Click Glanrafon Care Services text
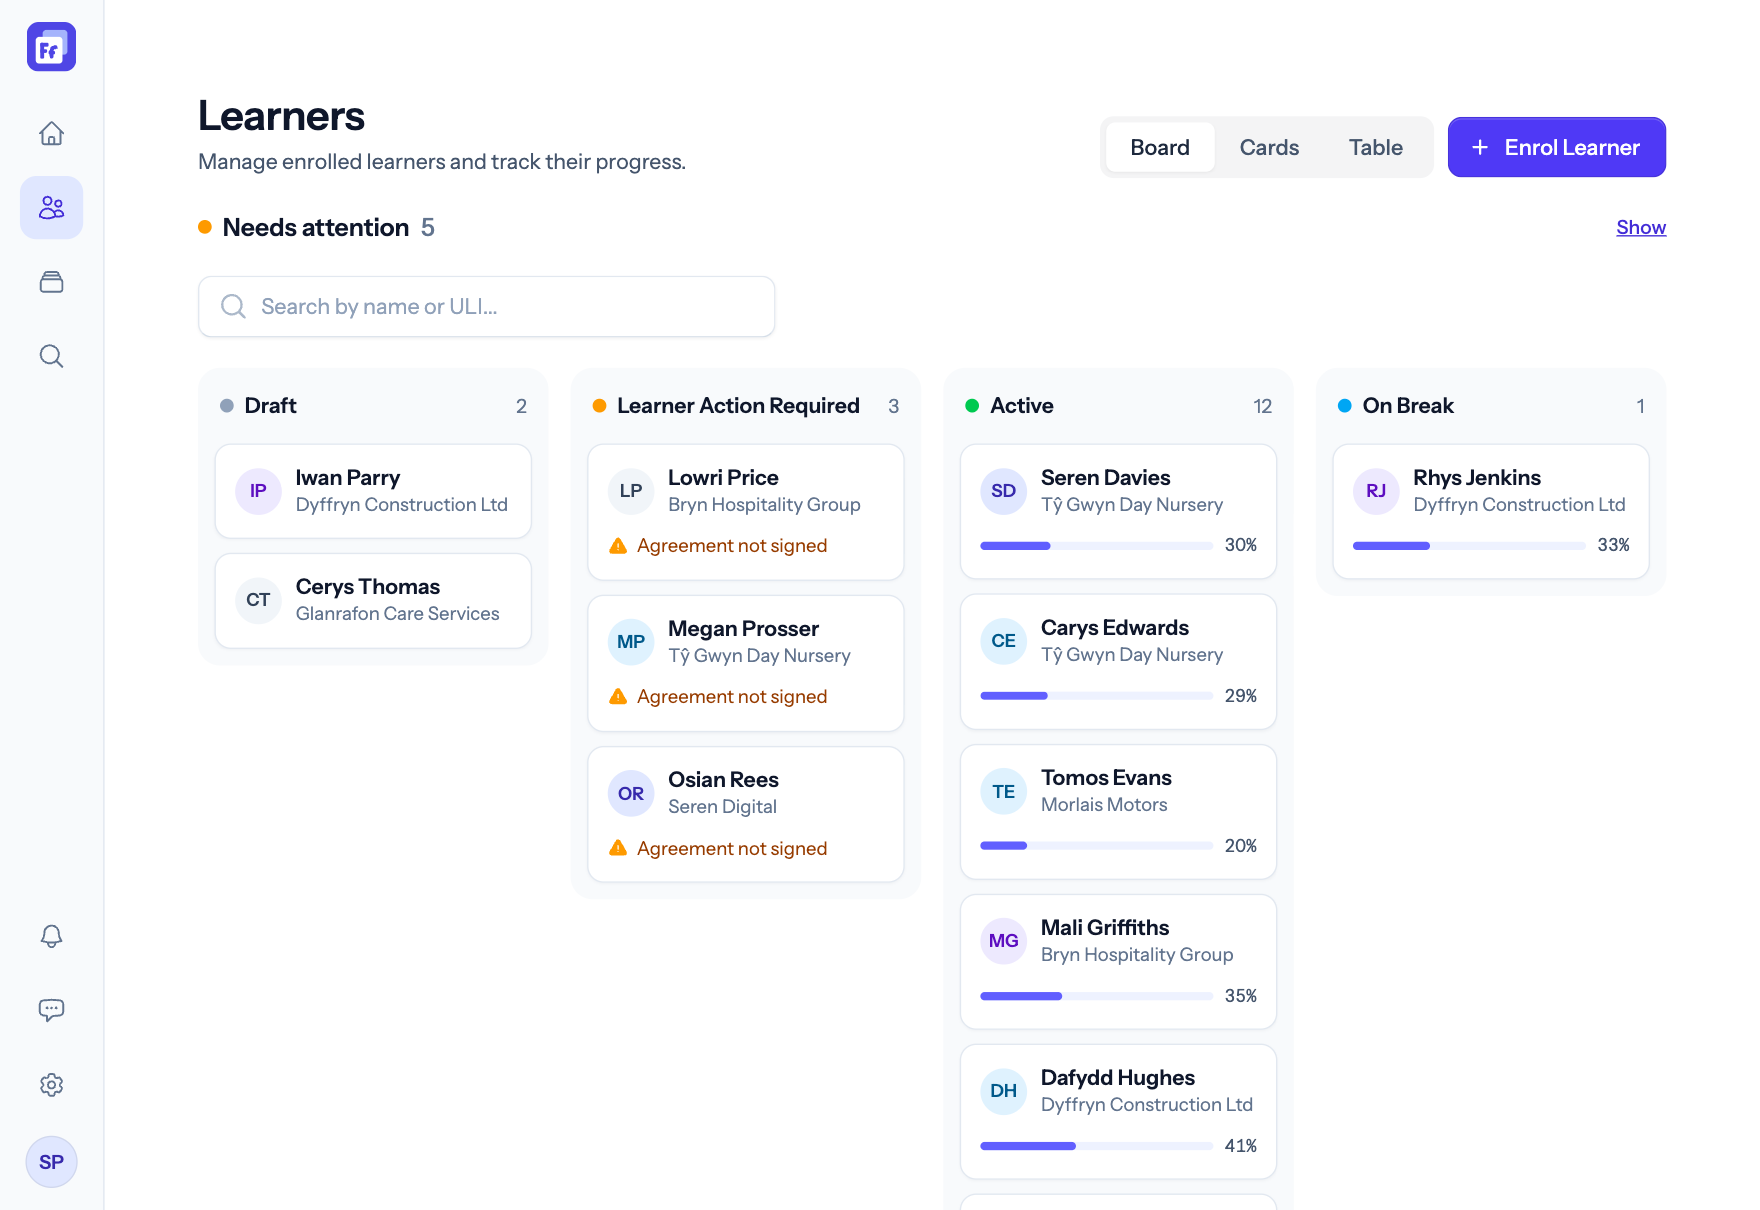Viewport: 1760px width, 1210px height. click(x=397, y=614)
